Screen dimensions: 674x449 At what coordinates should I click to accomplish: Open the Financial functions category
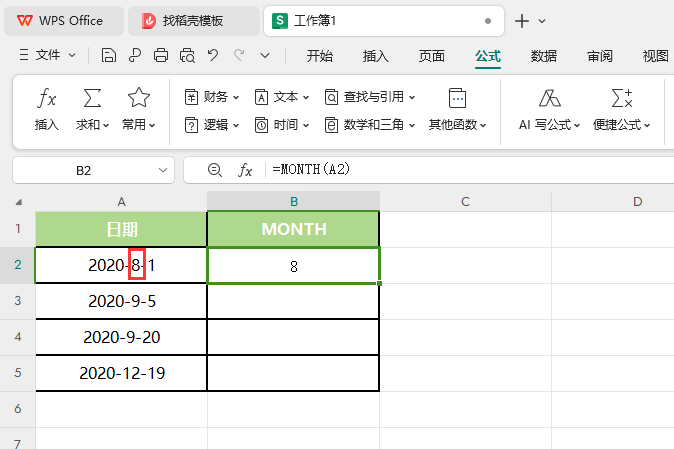click(211, 97)
